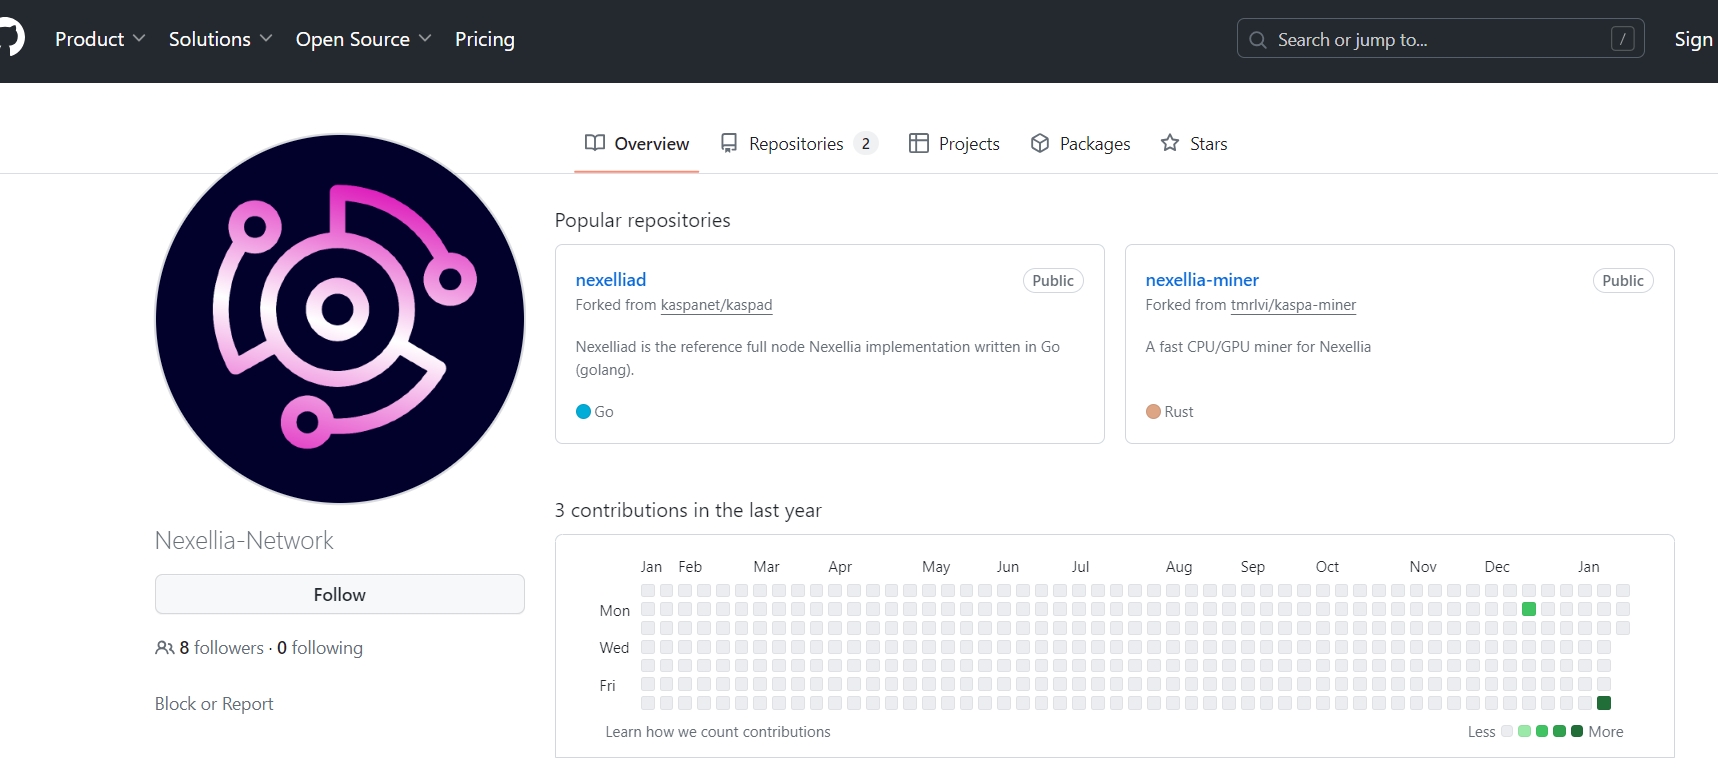Click the 'Aug' month label
The height and width of the screenshot is (778, 1718).
(x=1179, y=566)
